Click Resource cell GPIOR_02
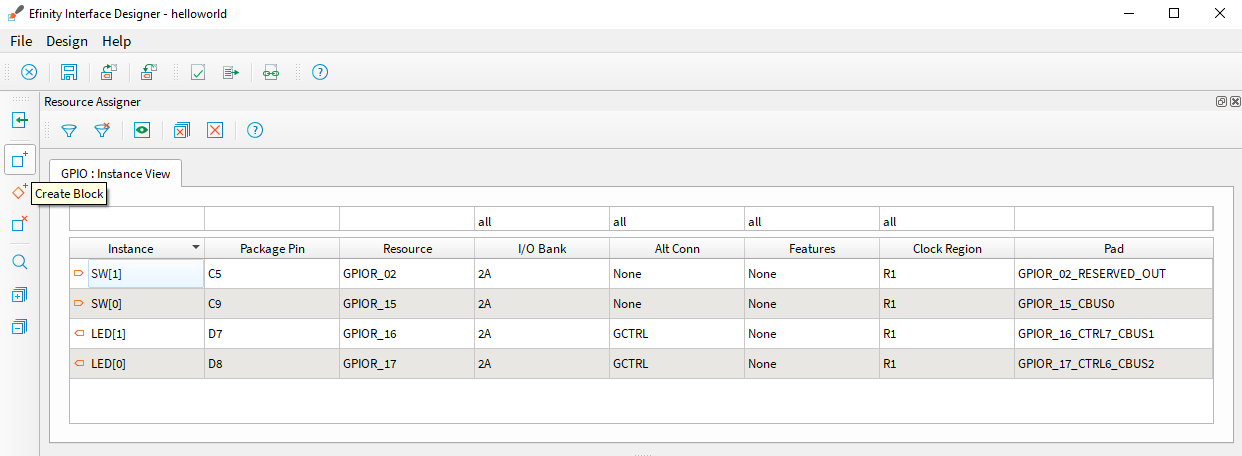 (x=407, y=273)
